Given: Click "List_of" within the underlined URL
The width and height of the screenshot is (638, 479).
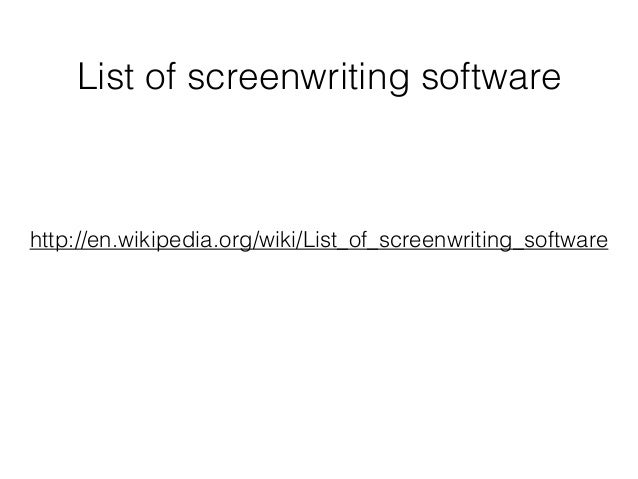Looking at the screenshot, I should tap(335, 240).
